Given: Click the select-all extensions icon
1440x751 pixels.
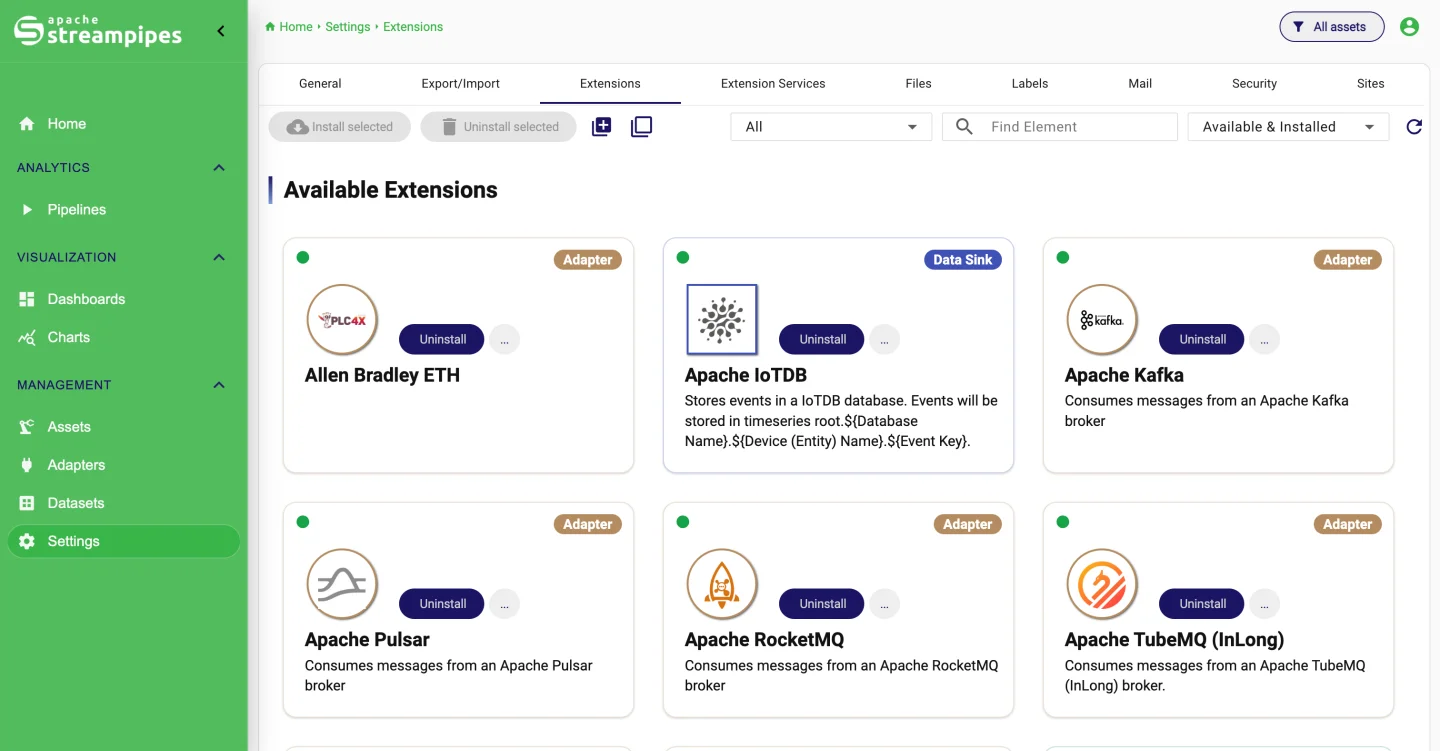Looking at the screenshot, I should point(601,127).
